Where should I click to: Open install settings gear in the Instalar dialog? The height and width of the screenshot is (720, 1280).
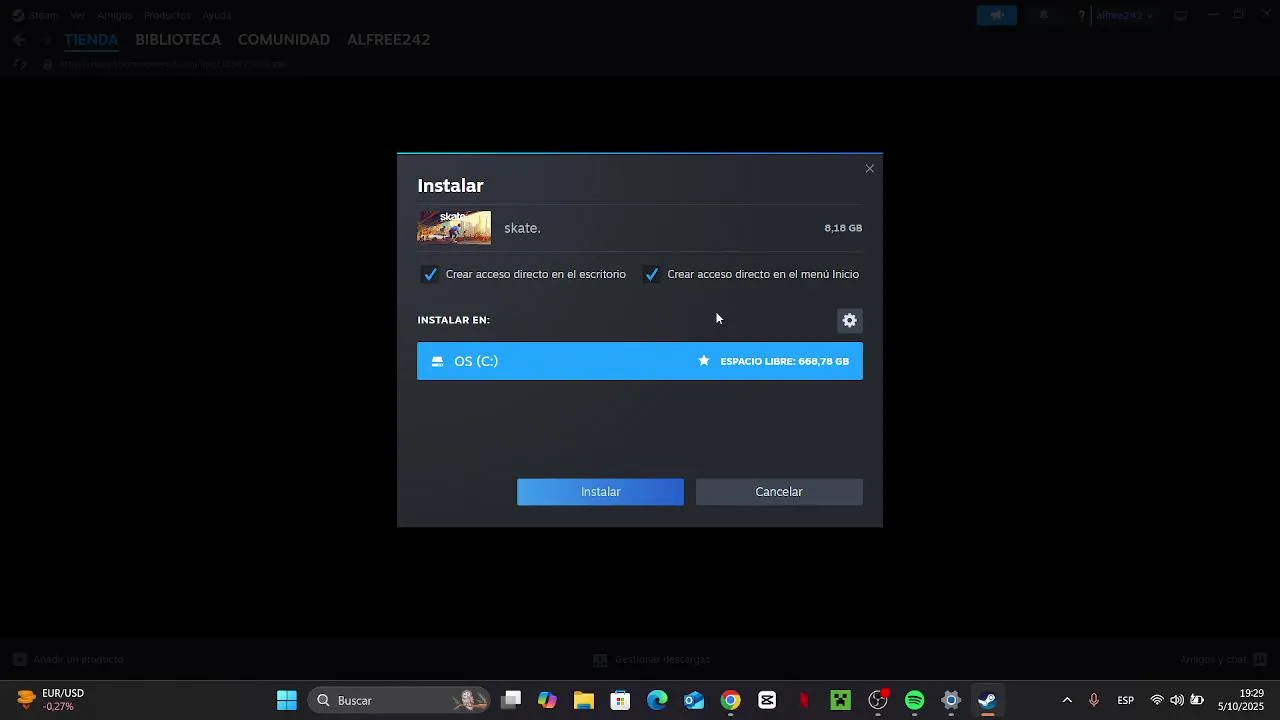[x=849, y=320]
